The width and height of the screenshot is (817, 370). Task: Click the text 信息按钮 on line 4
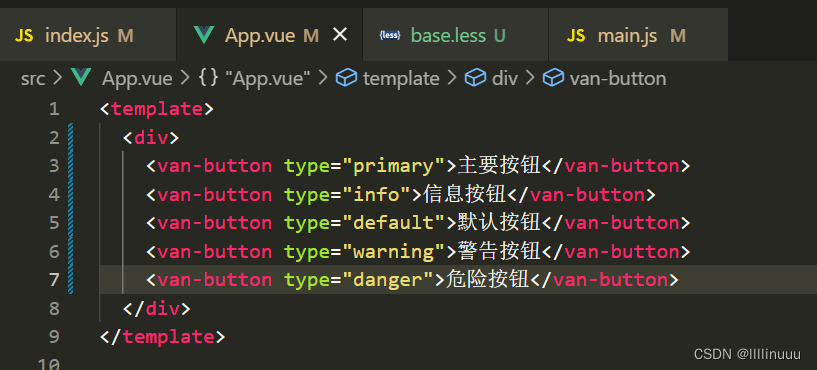tap(465, 194)
